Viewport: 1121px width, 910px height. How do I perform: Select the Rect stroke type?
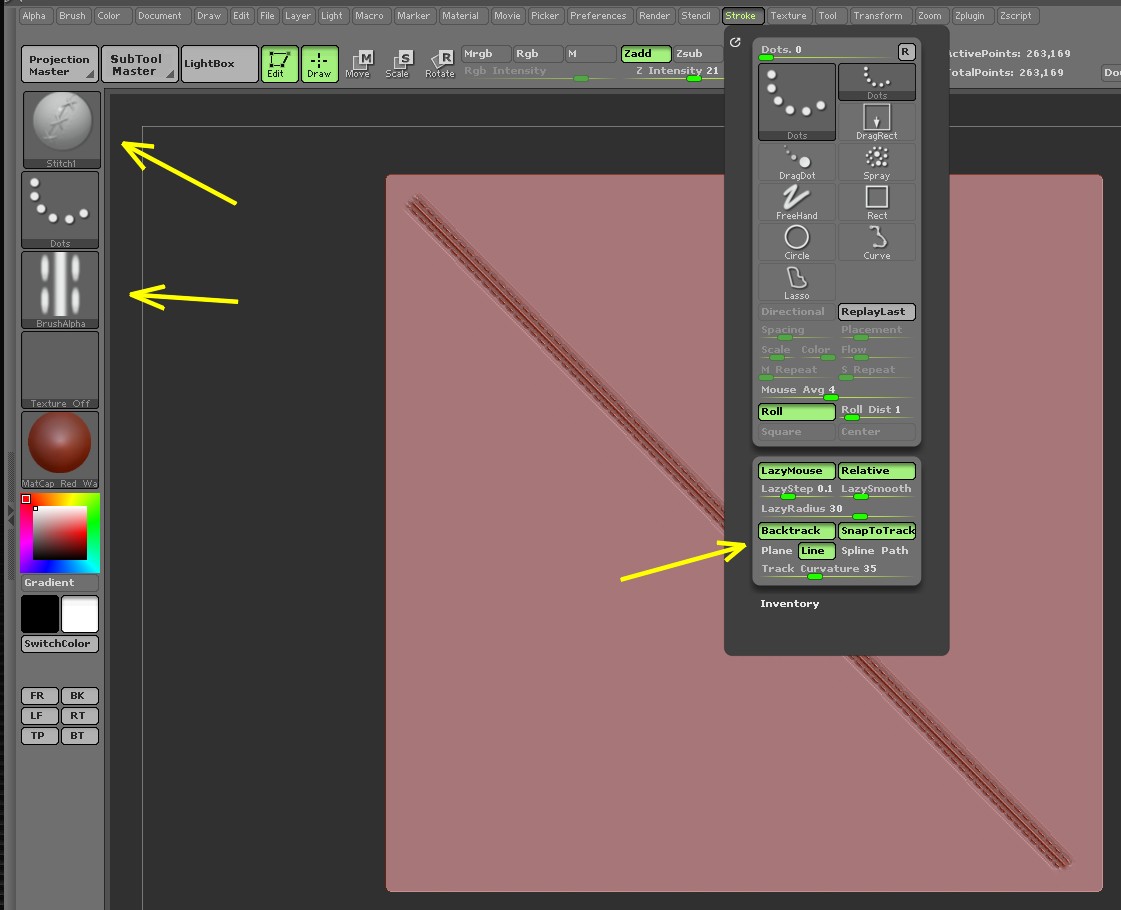(x=876, y=202)
